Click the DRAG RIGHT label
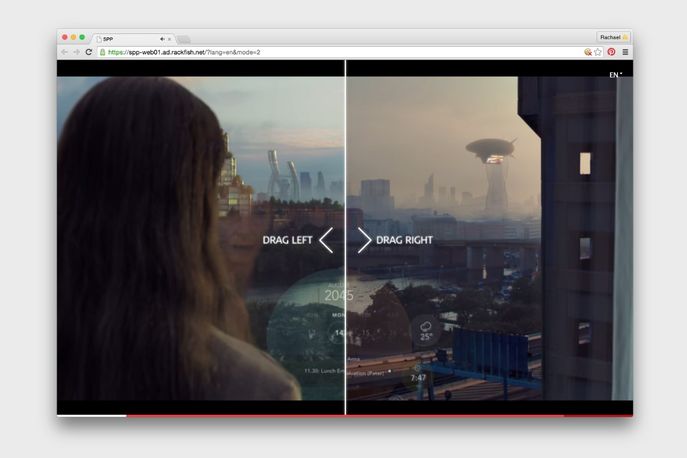This screenshot has width=687, height=458. pos(406,240)
